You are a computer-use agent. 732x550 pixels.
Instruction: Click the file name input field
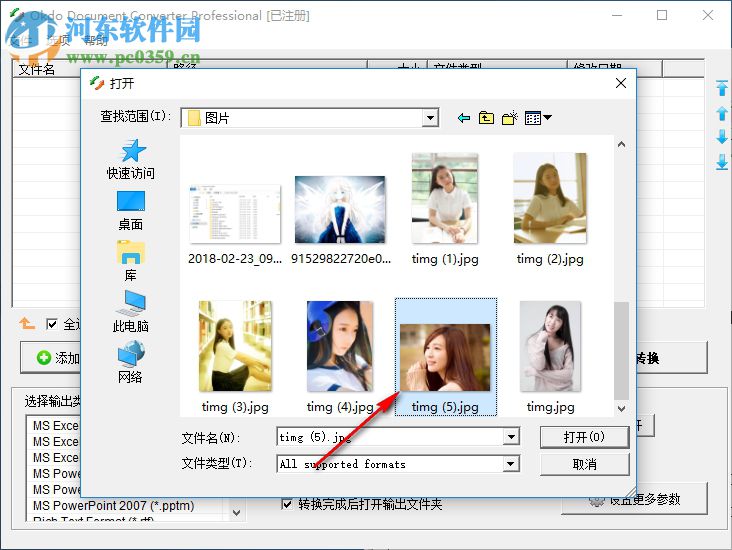tap(390, 437)
